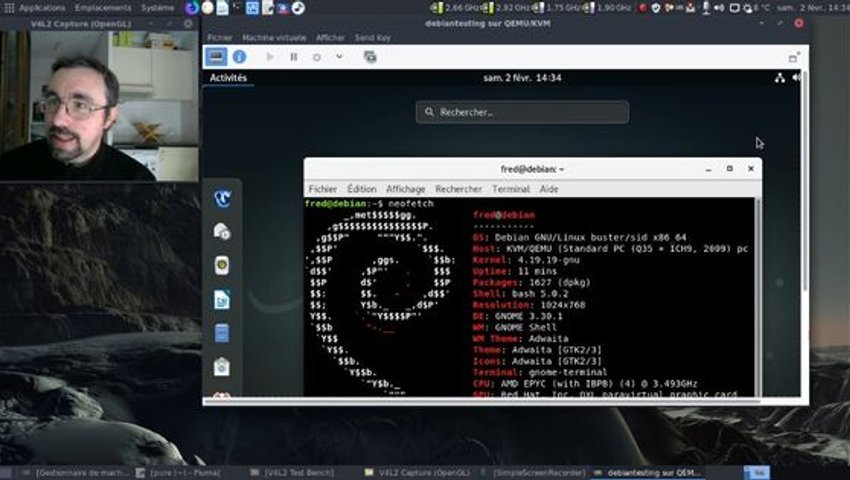Launch the second dock icon with clock badge
Screen dimensions: 850x480
pyautogui.click(x=222, y=232)
